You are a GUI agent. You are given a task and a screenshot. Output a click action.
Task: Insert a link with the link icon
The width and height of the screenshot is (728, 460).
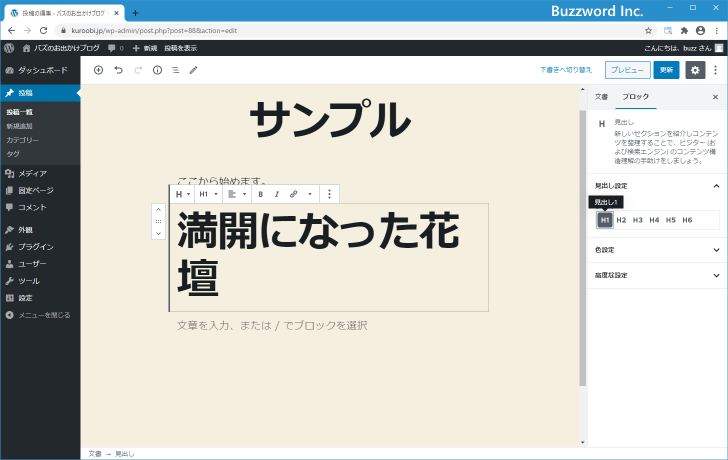coord(293,194)
